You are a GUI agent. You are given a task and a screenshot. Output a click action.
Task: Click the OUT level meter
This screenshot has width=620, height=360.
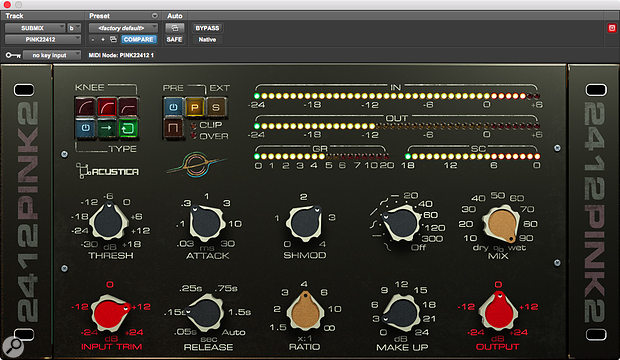[397, 126]
